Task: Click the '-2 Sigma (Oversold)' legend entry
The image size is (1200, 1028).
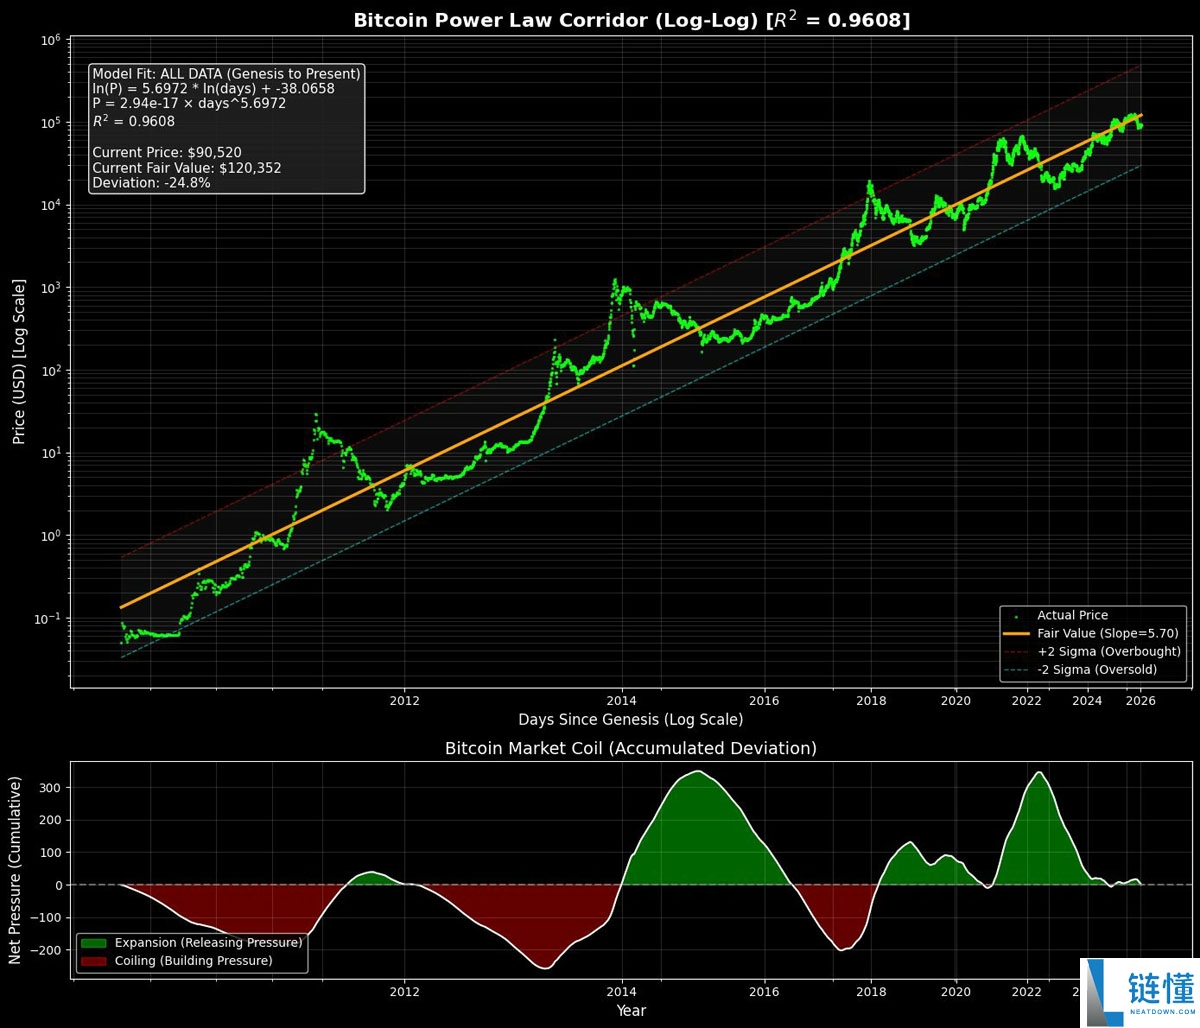Action: point(1097,670)
